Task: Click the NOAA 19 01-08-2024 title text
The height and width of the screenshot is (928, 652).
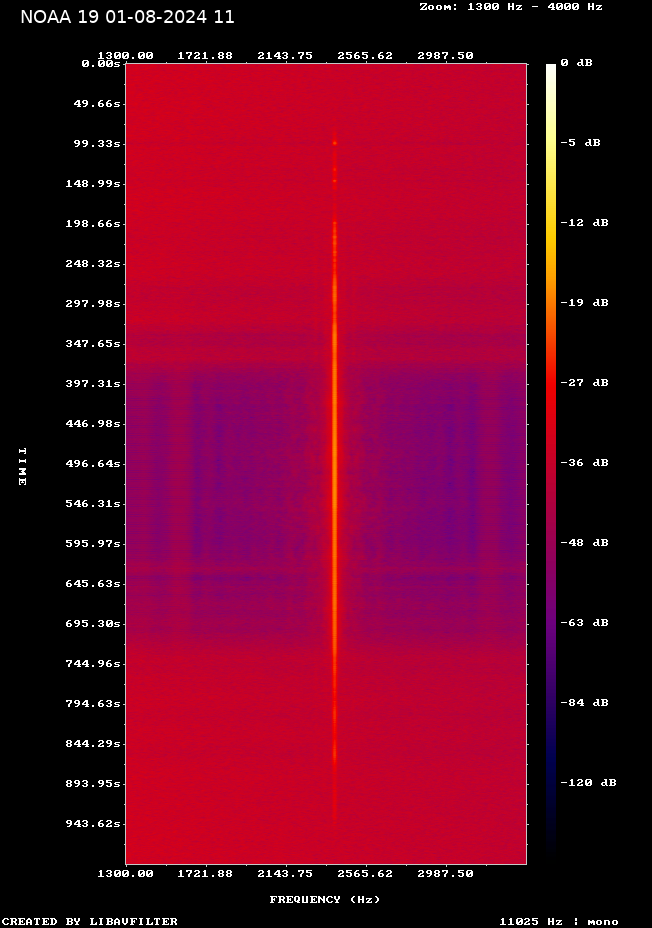Action: [127, 17]
